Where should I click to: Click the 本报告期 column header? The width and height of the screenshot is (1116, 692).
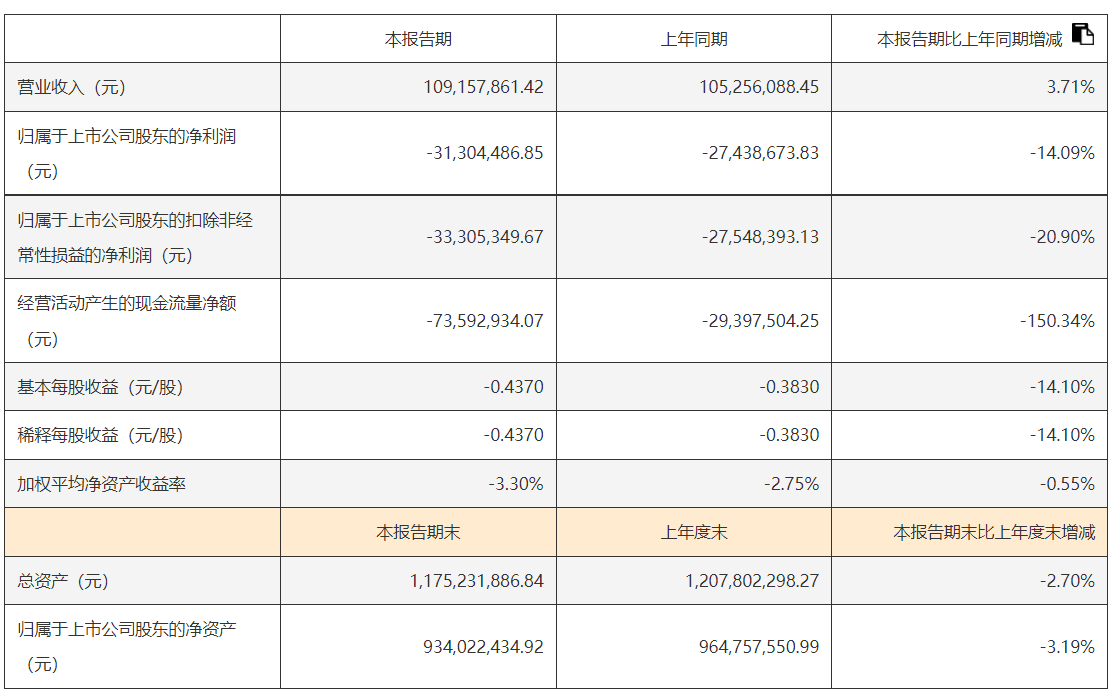click(x=418, y=40)
